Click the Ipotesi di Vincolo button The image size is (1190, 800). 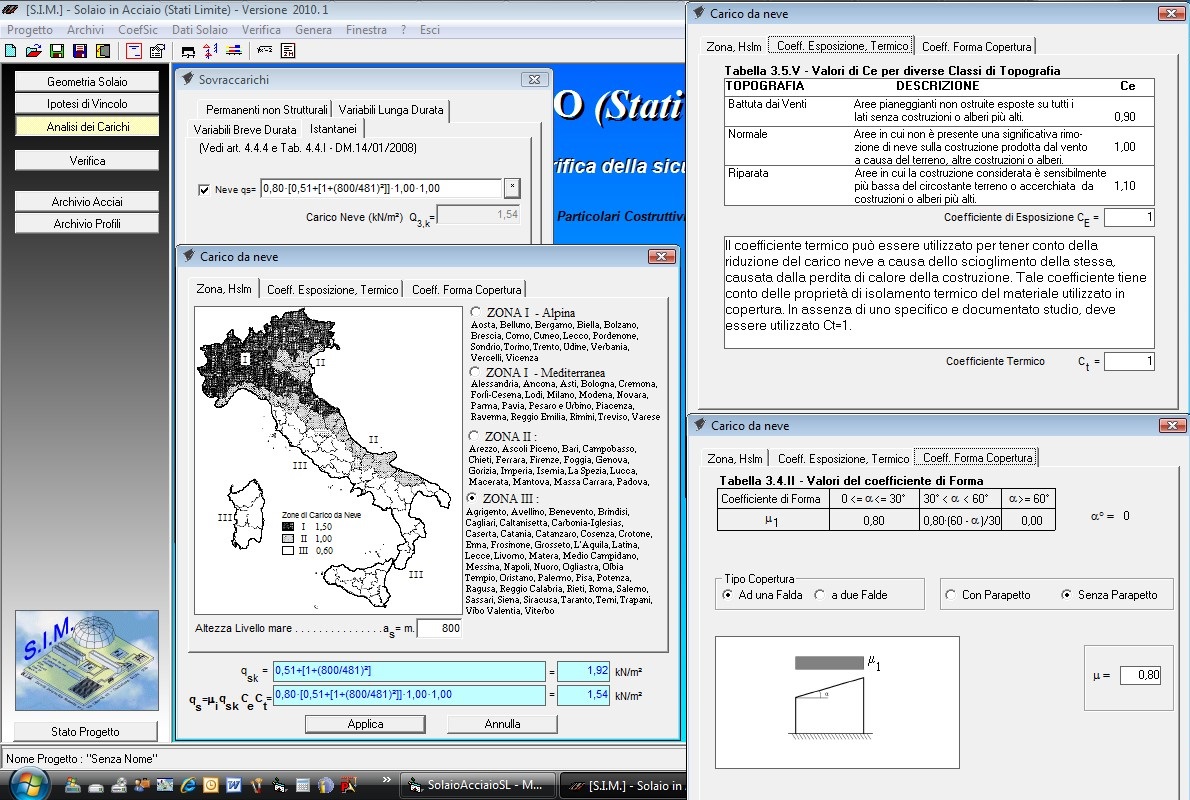tap(87, 104)
